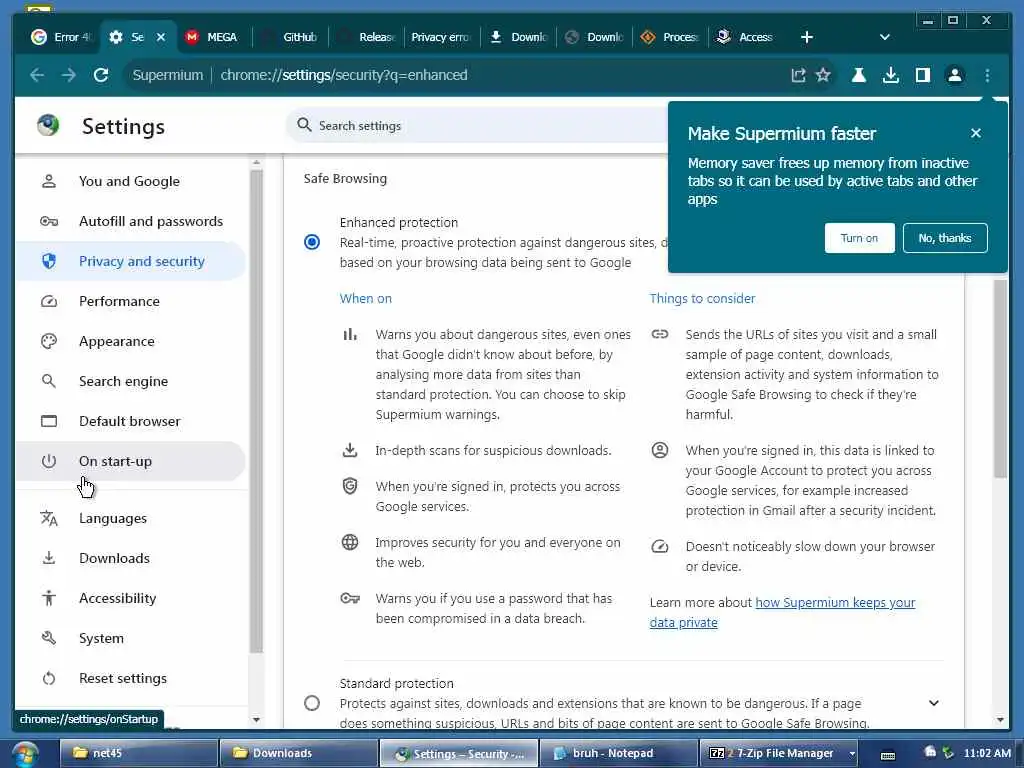Screen dimensions: 1024x768
Task: Click the Supermium settings logo
Action: point(48,125)
